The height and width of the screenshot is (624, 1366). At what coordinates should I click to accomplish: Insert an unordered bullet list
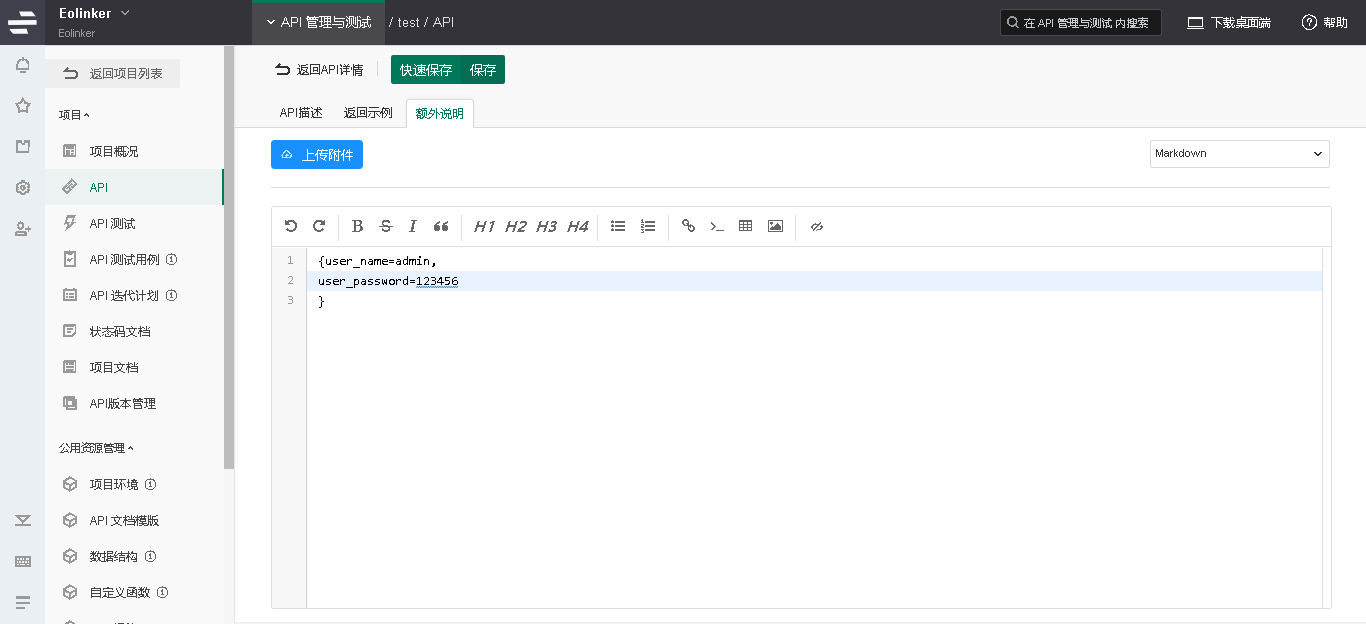click(x=618, y=226)
